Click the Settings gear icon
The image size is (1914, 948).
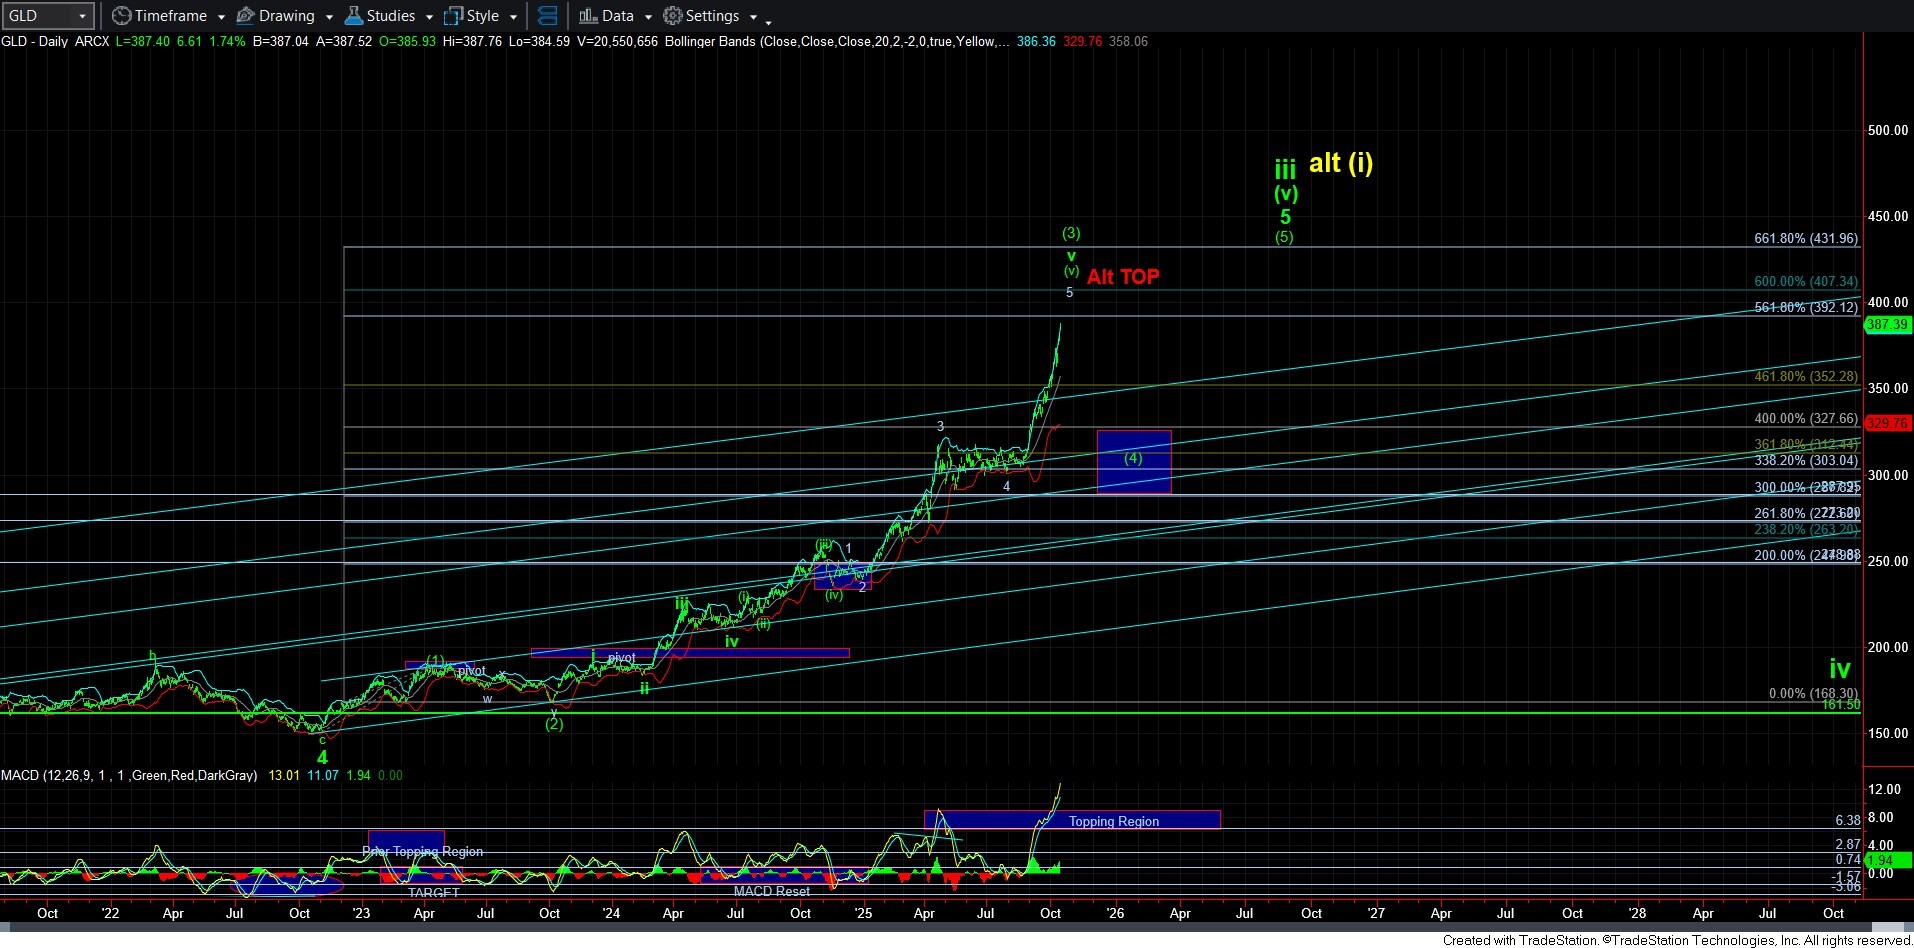[673, 16]
